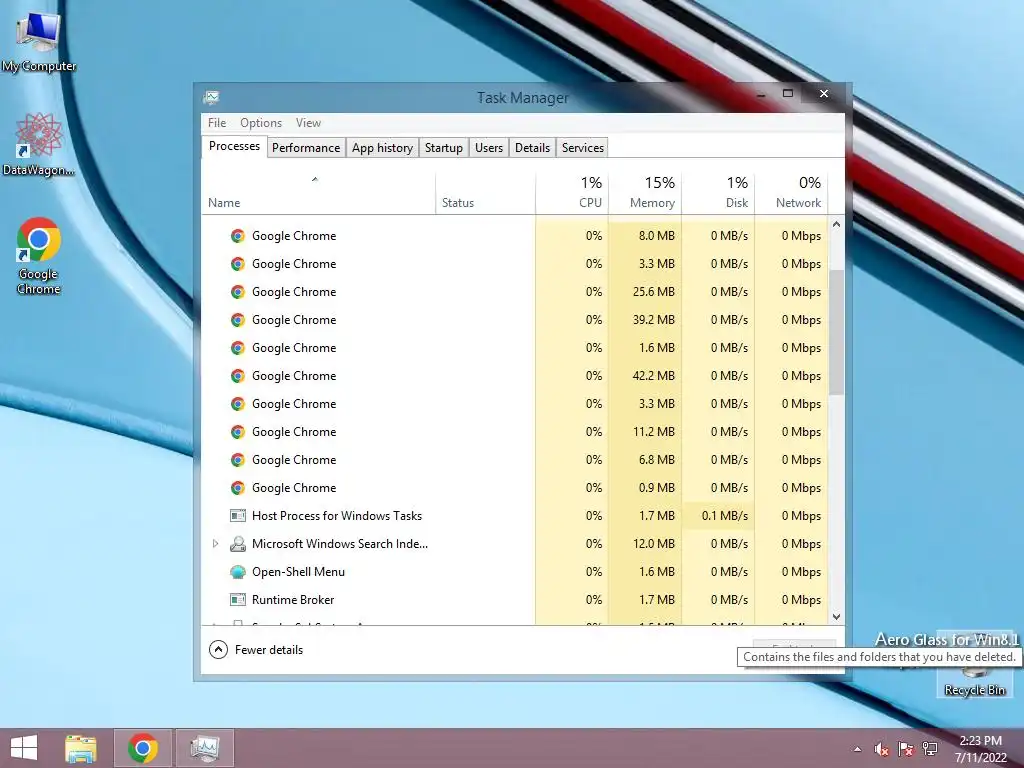Sort by the Status column header
This screenshot has height=768, width=1024.
[x=485, y=193]
